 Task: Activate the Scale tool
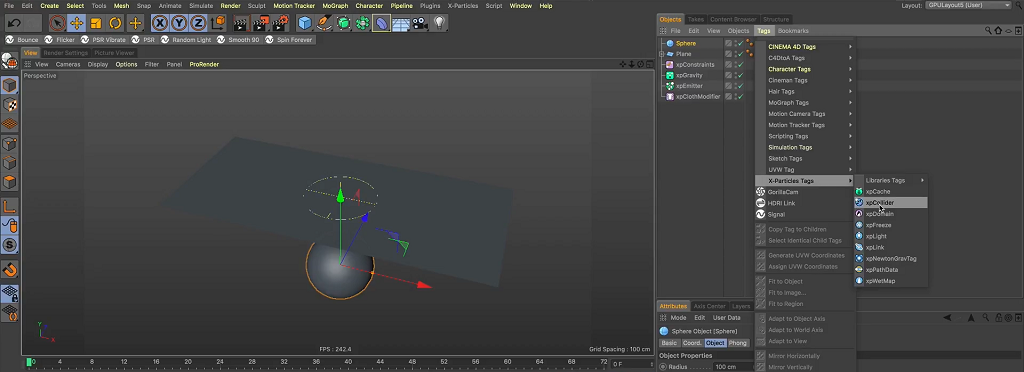pyautogui.click(x=96, y=23)
